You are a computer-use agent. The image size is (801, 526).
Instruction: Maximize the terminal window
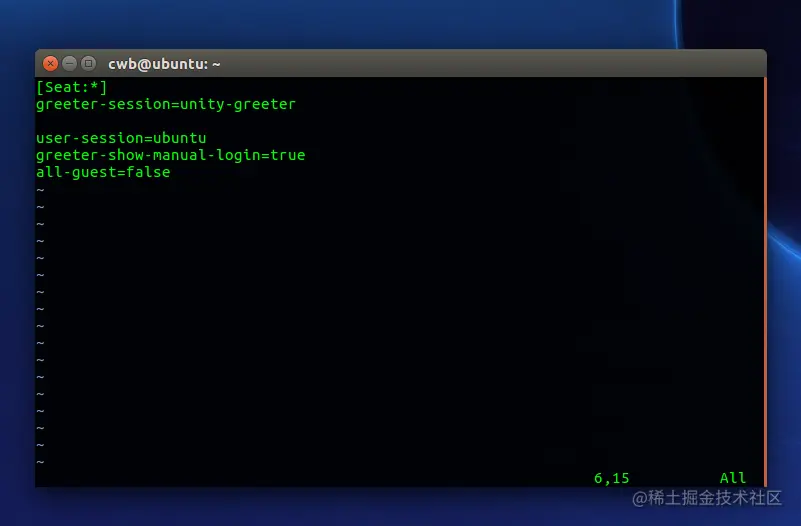[88, 63]
